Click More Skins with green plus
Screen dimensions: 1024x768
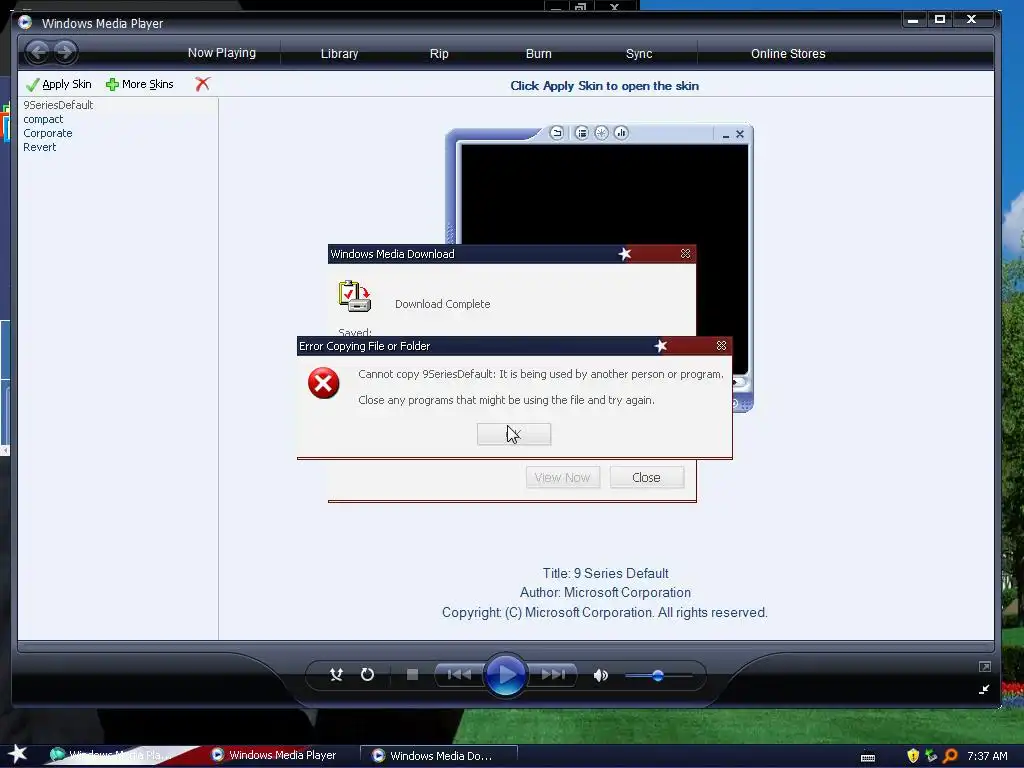(x=140, y=84)
